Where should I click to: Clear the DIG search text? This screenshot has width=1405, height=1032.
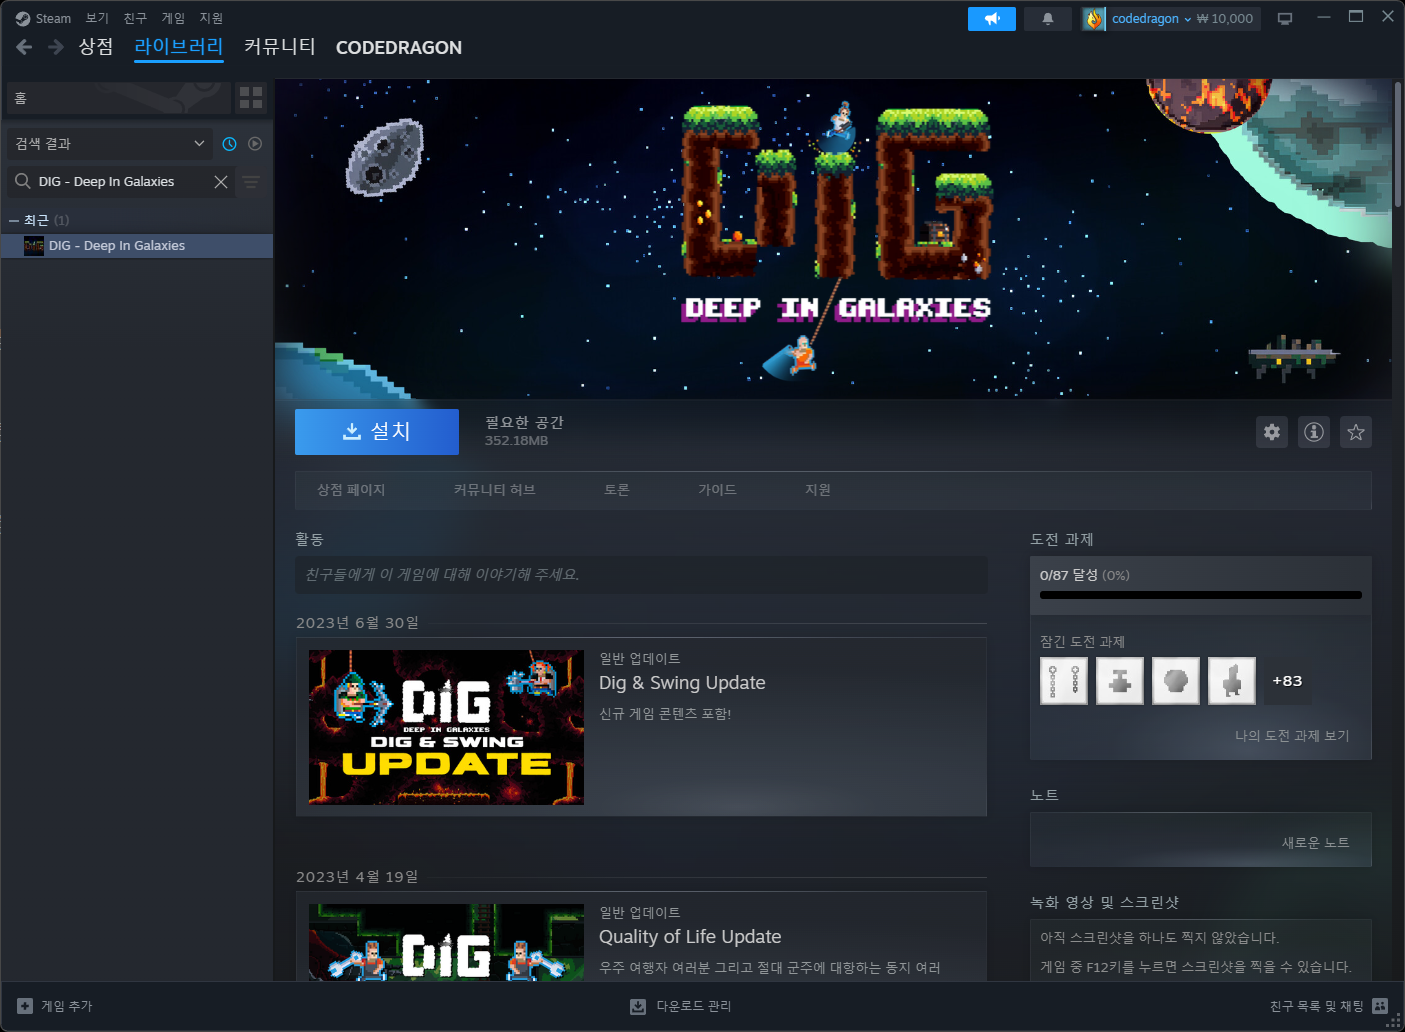(x=221, y=182)
